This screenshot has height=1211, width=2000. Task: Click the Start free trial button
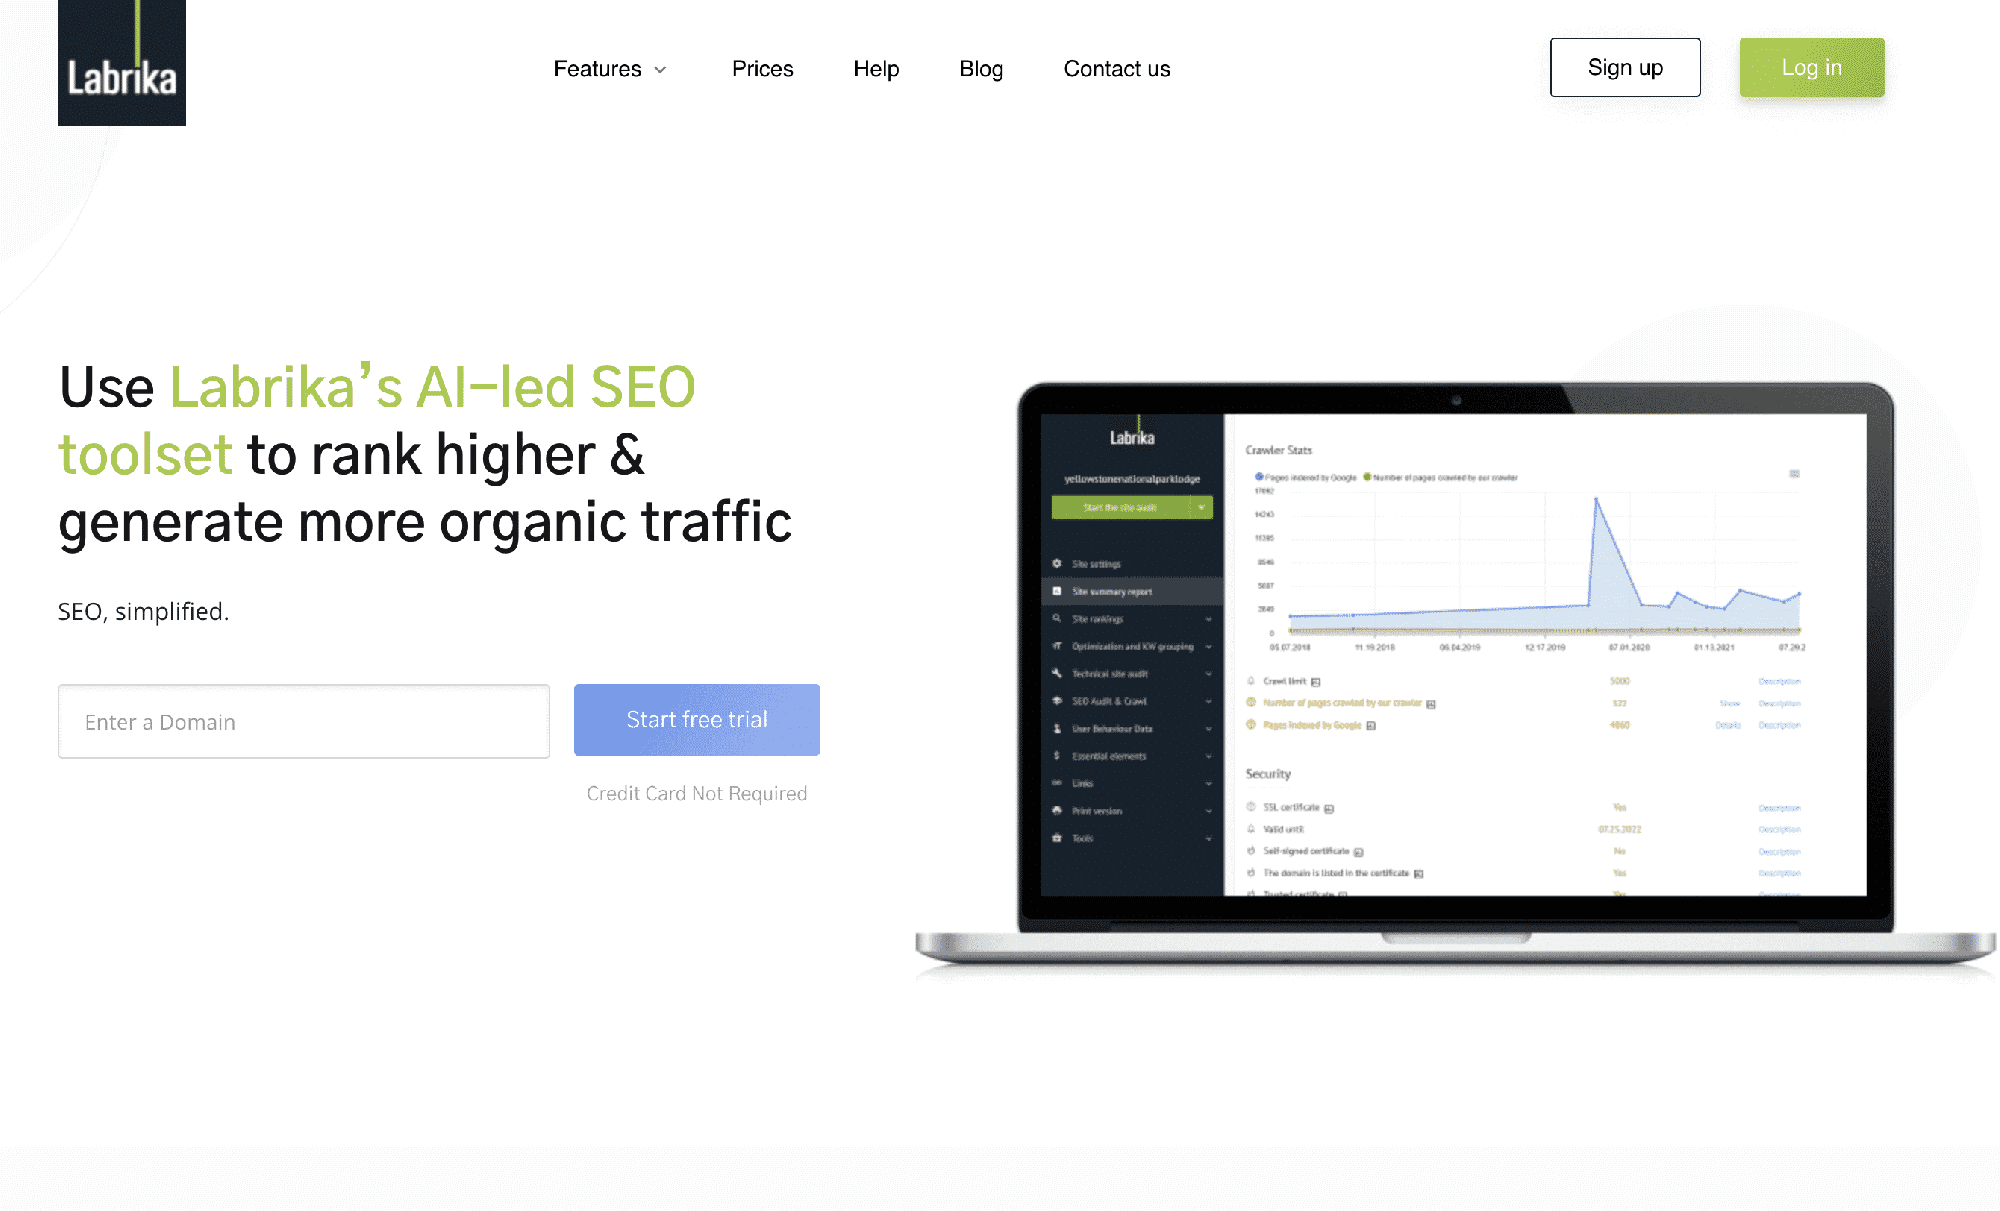(x=697, y=720)
